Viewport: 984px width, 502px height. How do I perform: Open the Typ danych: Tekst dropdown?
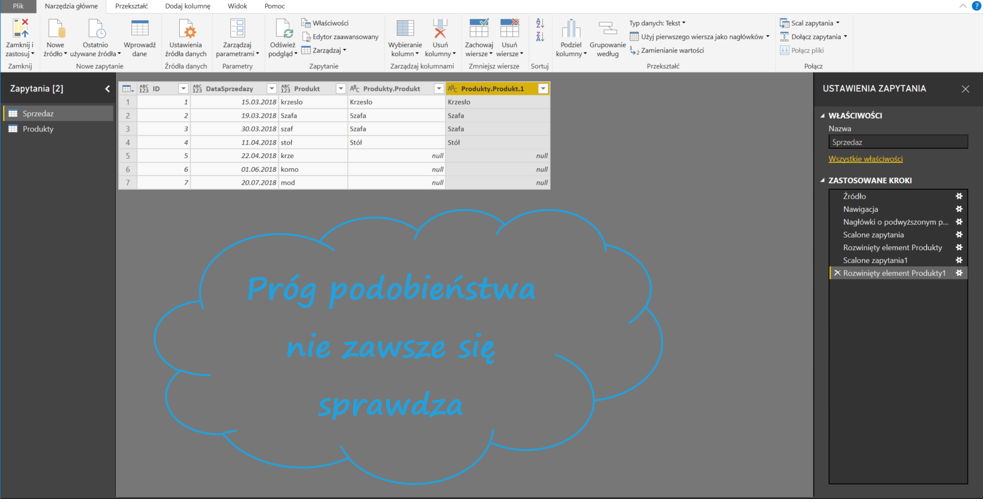pyautogui.click(x=657, y=23)
